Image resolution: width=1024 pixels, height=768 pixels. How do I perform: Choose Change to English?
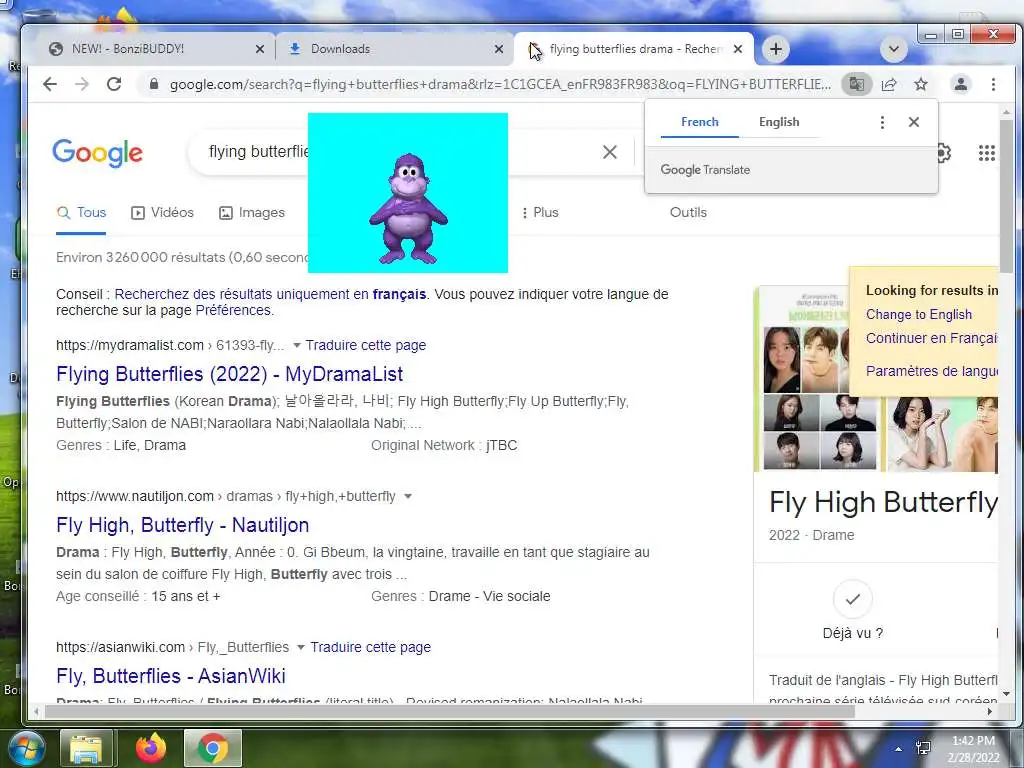point(918,315)
